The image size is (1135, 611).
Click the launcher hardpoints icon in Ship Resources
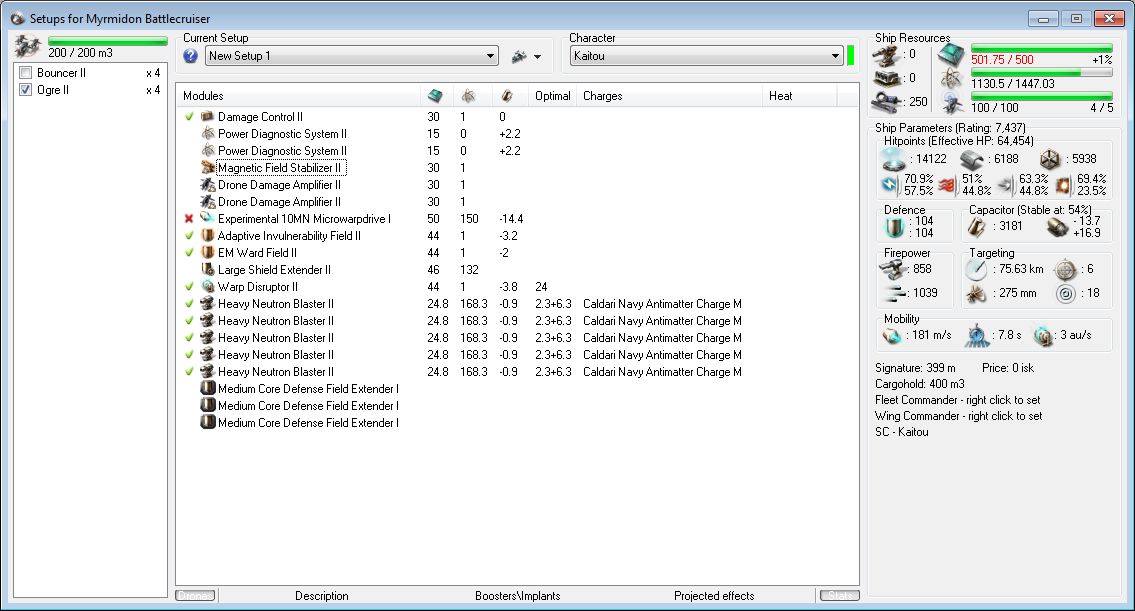pyautogui.click(x=886, y=77)
